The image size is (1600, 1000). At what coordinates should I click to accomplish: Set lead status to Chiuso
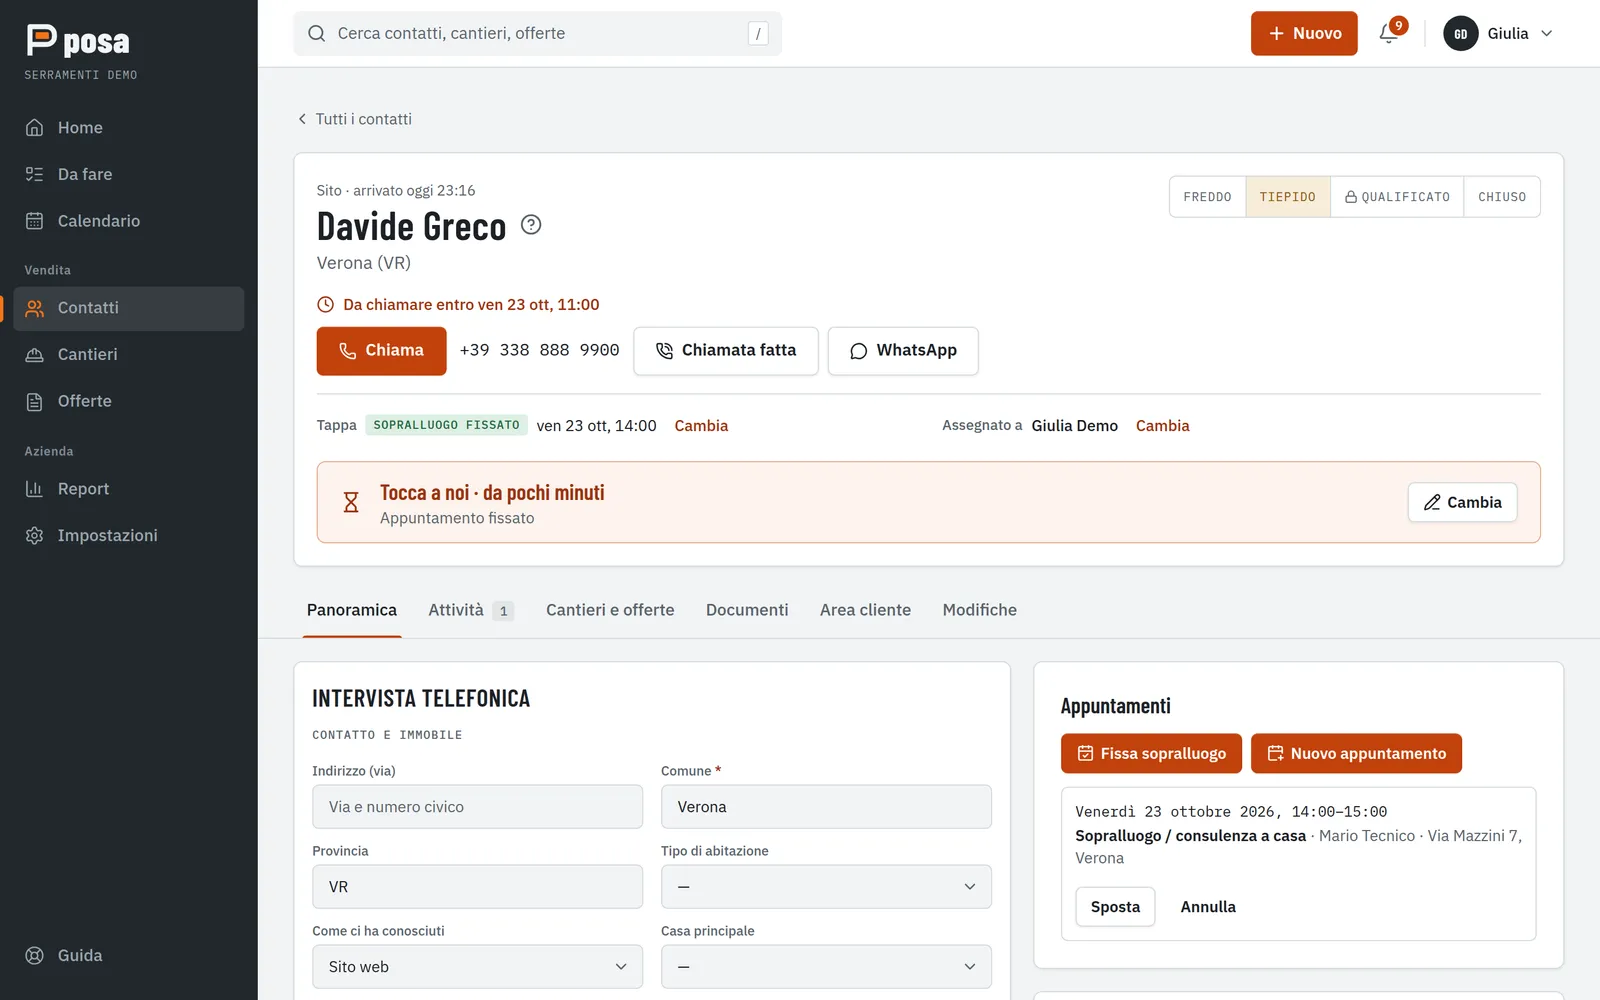tap(1502, 197)
